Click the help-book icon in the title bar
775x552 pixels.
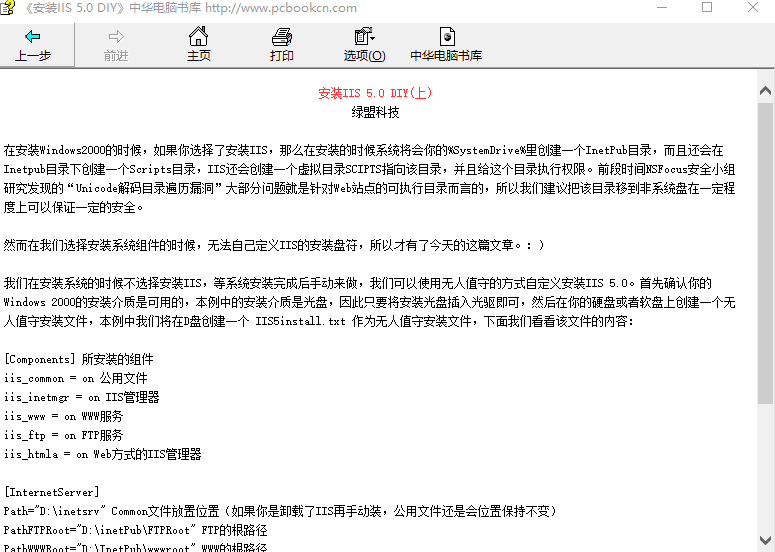tap(10, 8)
